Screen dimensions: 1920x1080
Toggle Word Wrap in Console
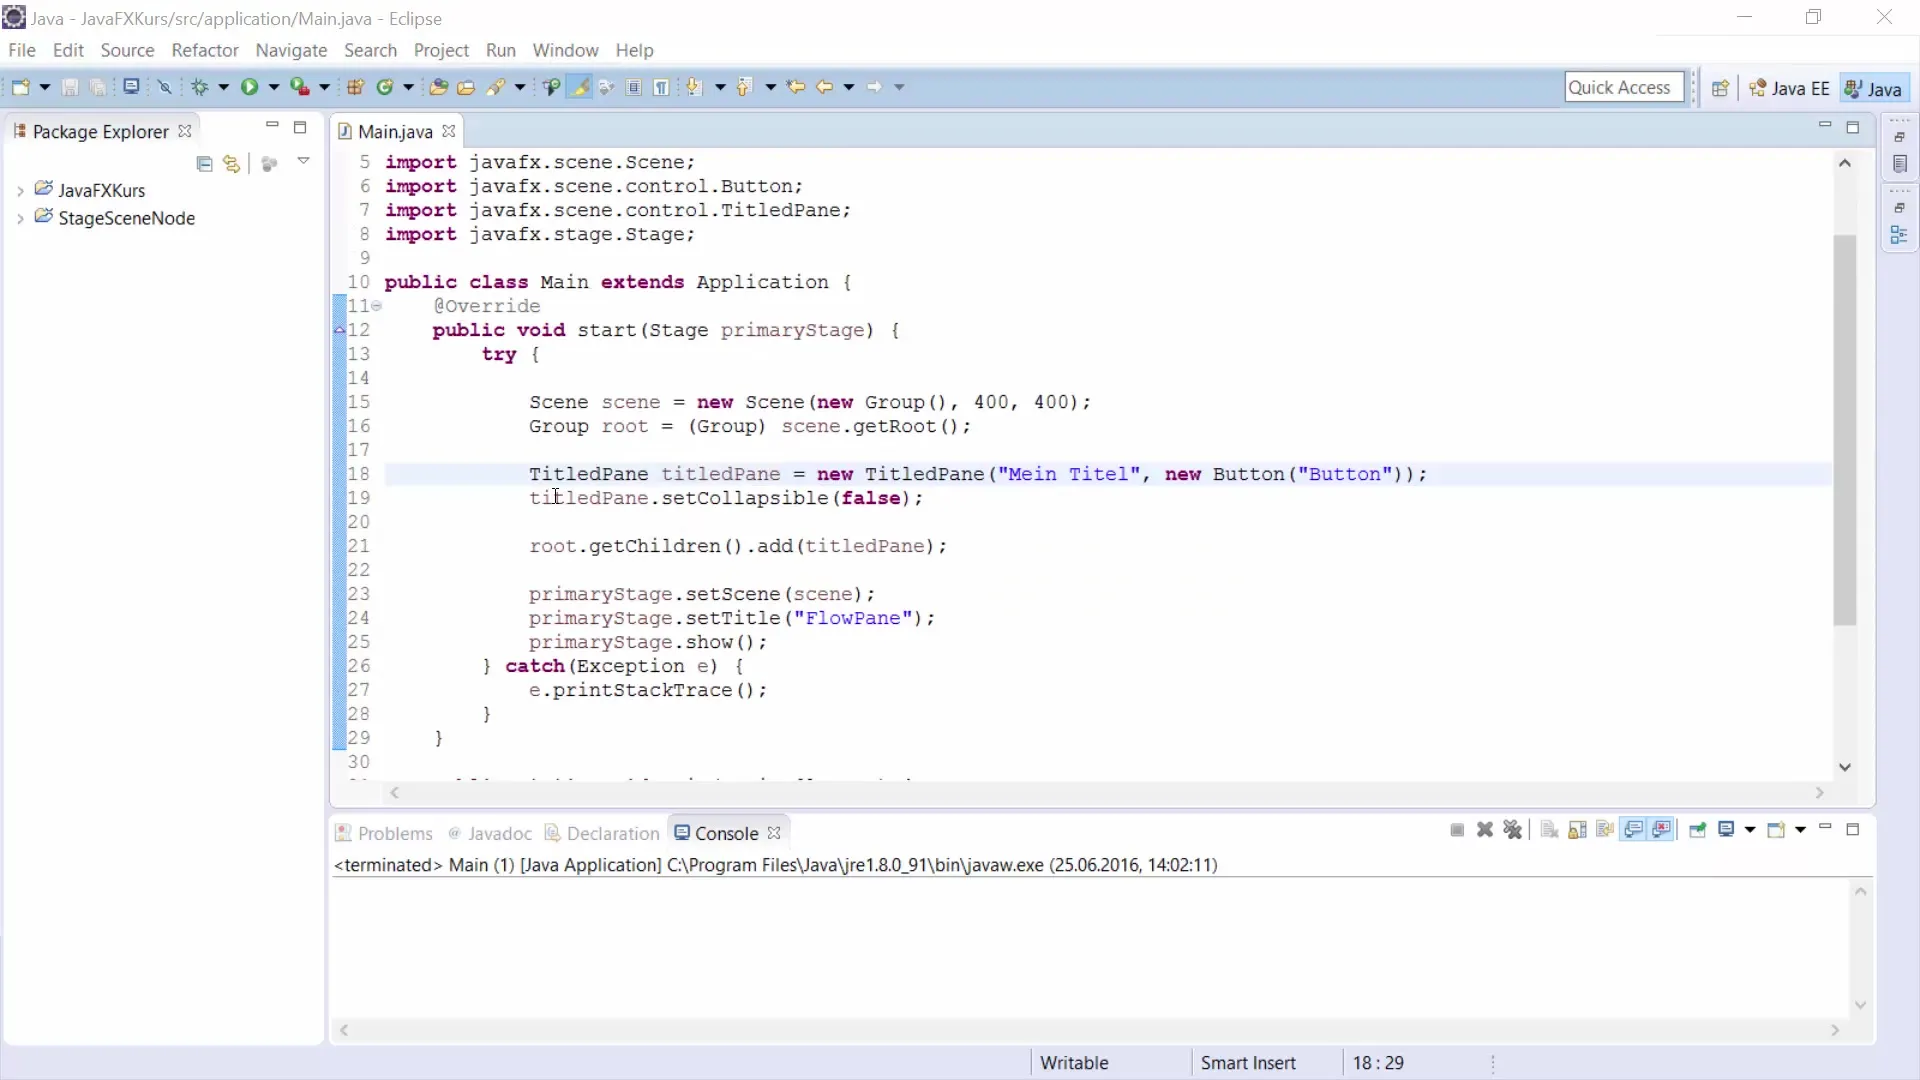(1605, 830)
